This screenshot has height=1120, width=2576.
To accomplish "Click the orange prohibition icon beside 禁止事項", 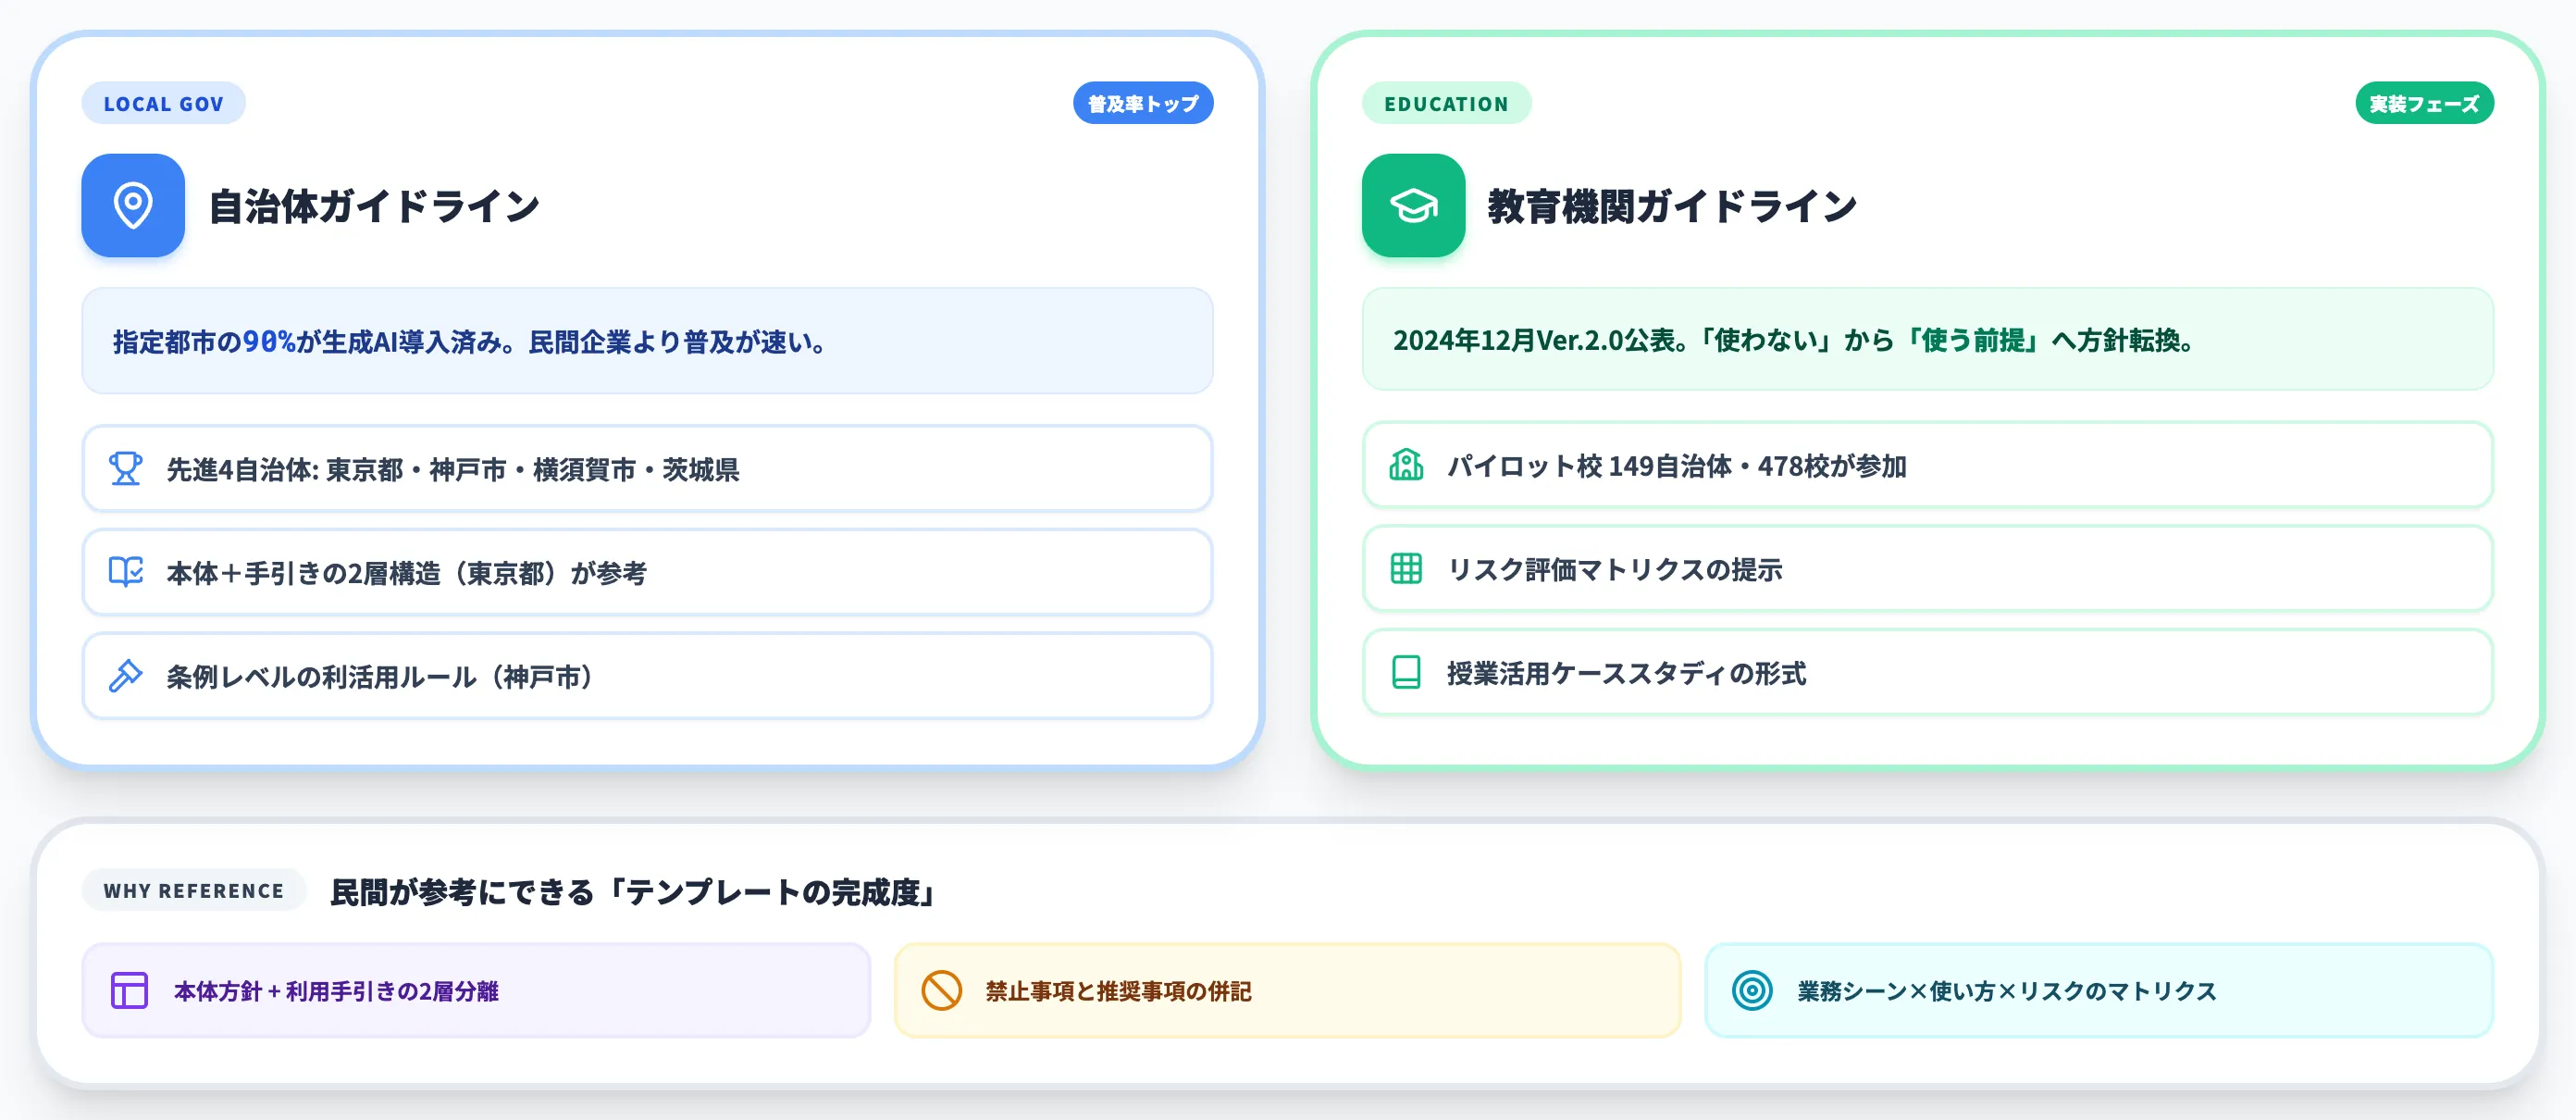I will pyautogui.click(x=941, y=990).
